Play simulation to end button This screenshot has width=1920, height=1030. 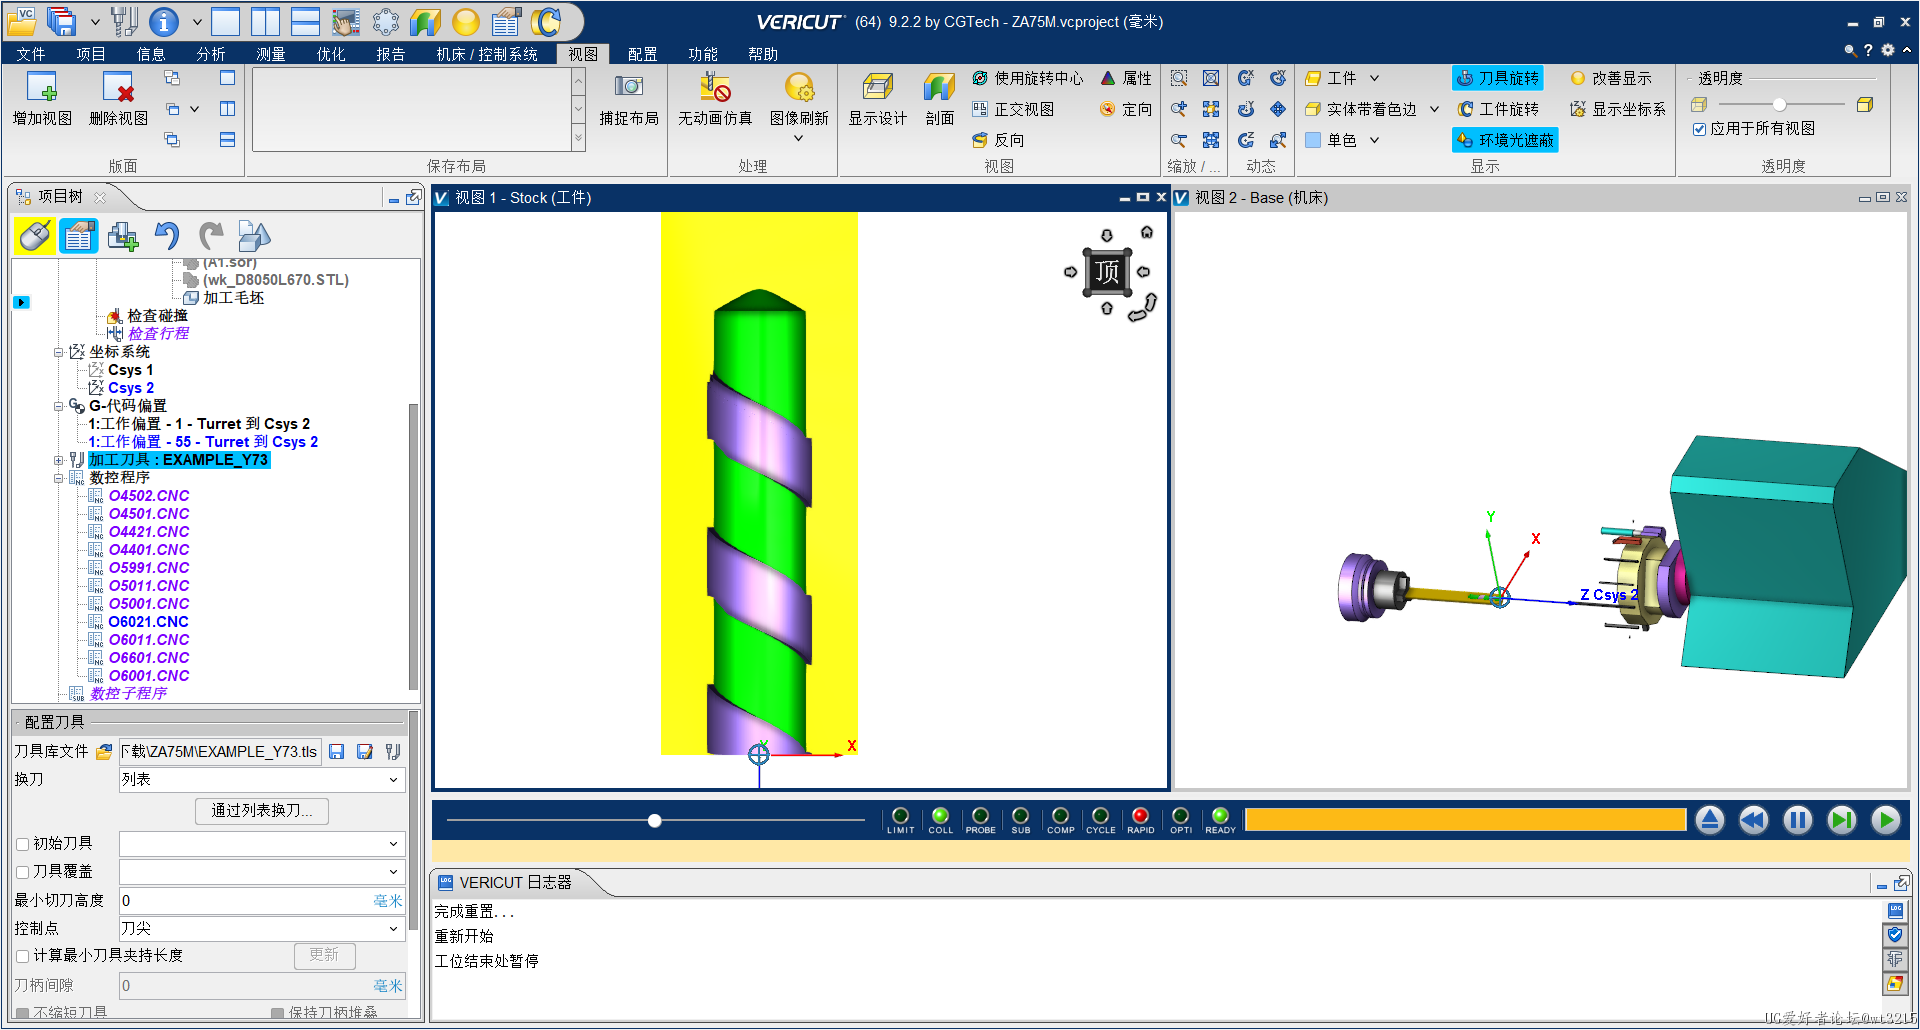click(1886, 821)
